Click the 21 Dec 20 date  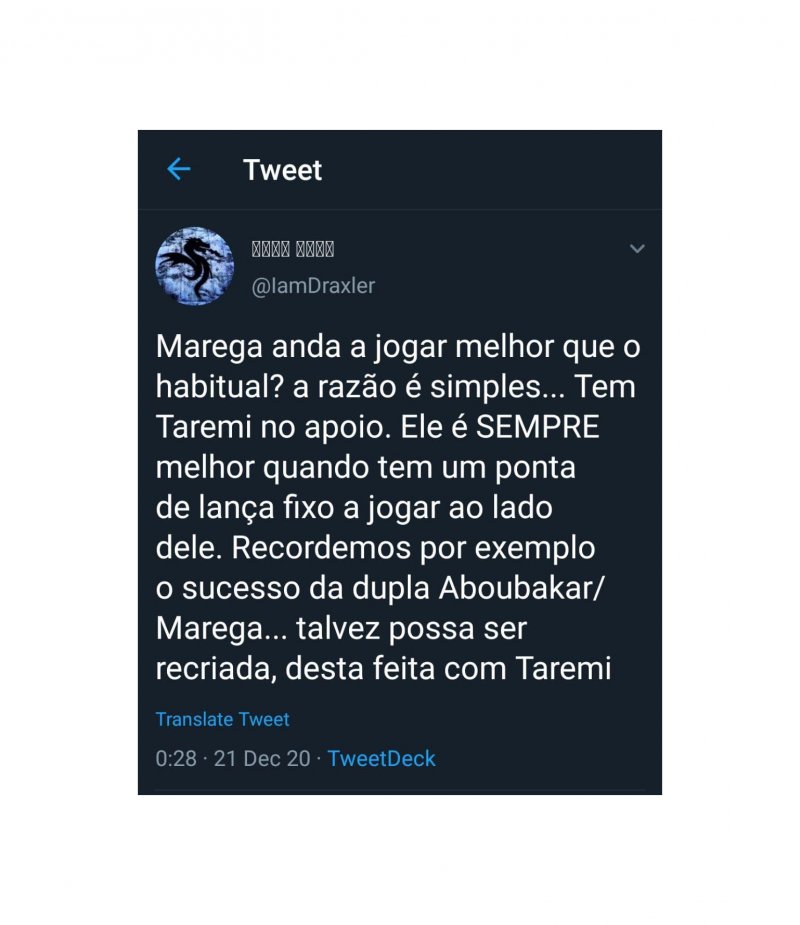coord(262,759)
